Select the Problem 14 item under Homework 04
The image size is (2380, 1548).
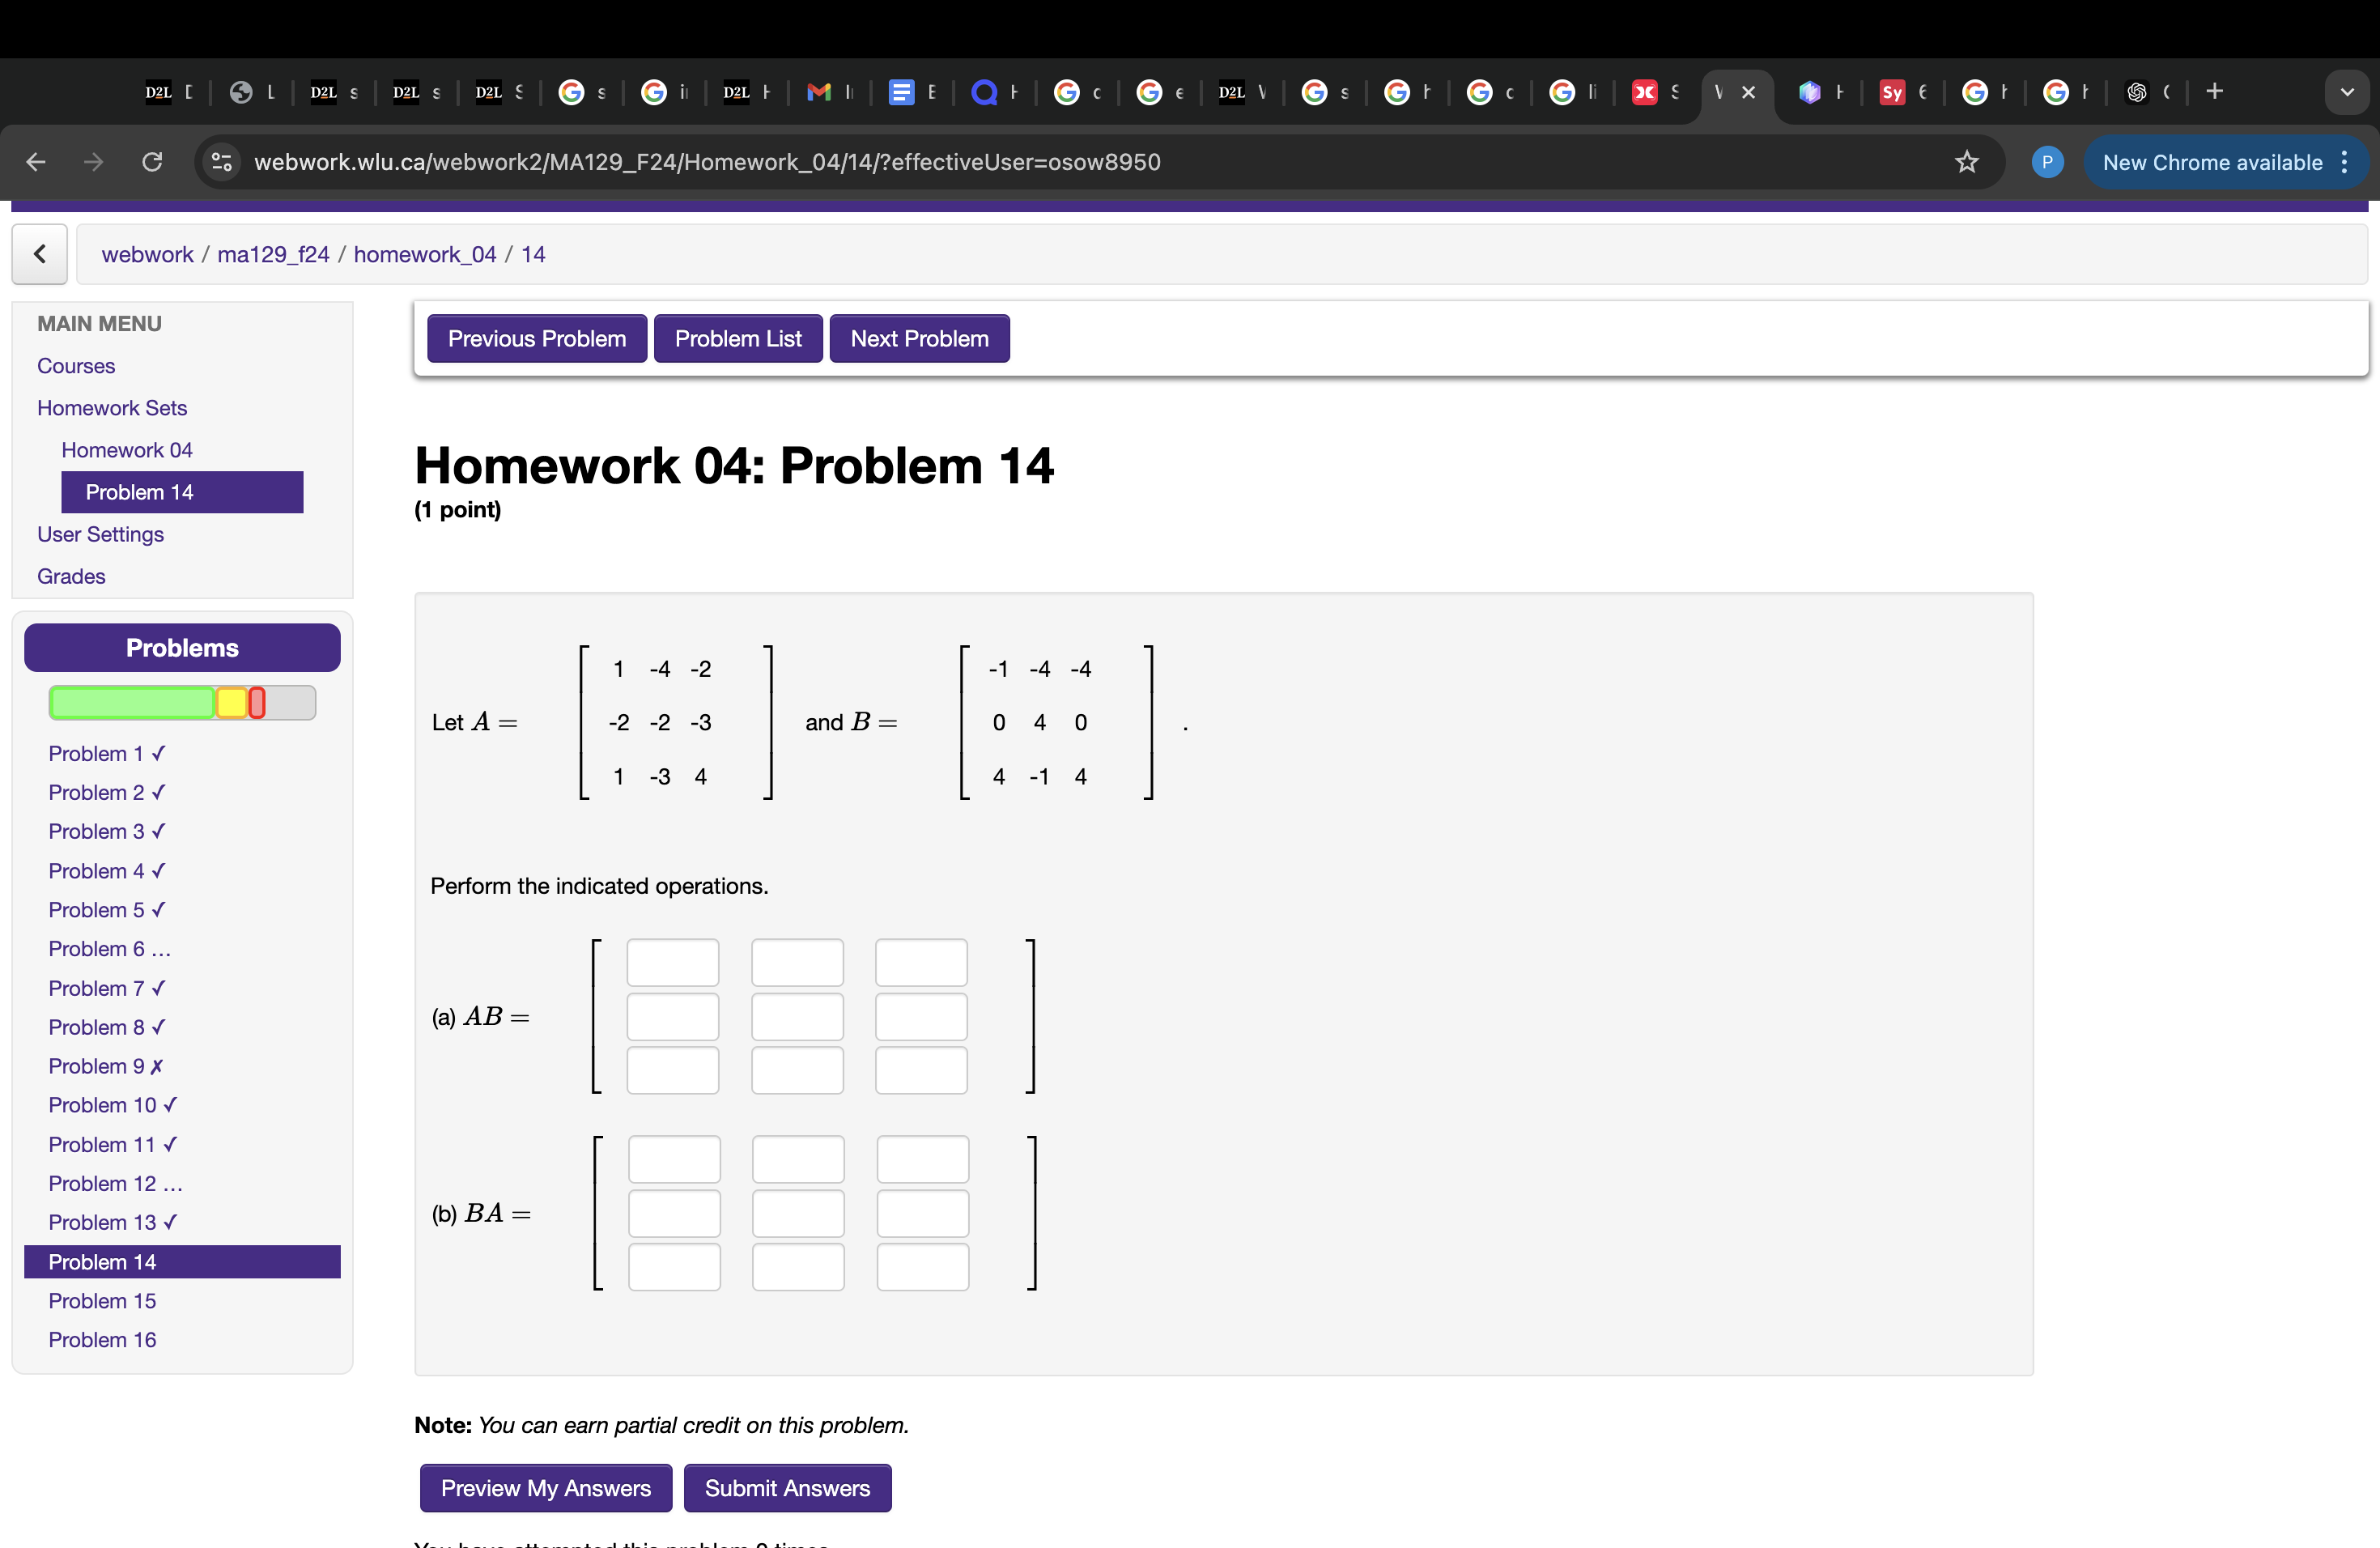pos(182,492)
